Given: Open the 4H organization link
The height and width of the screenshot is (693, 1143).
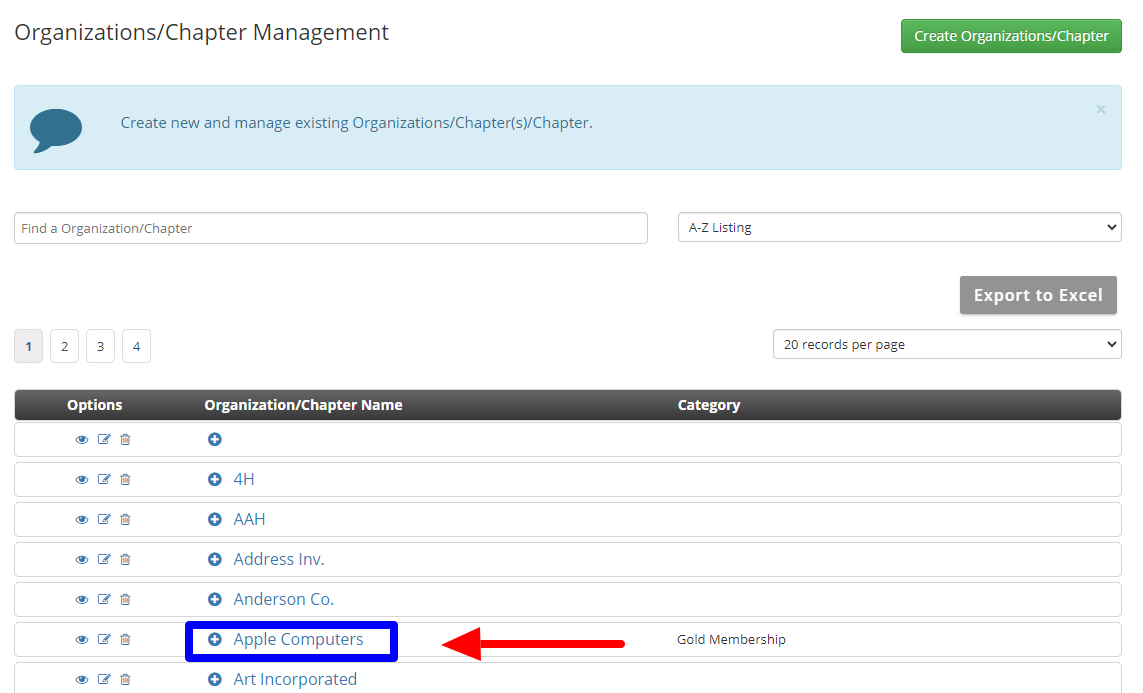Looking at the screenshot, I should coord(243,479).
